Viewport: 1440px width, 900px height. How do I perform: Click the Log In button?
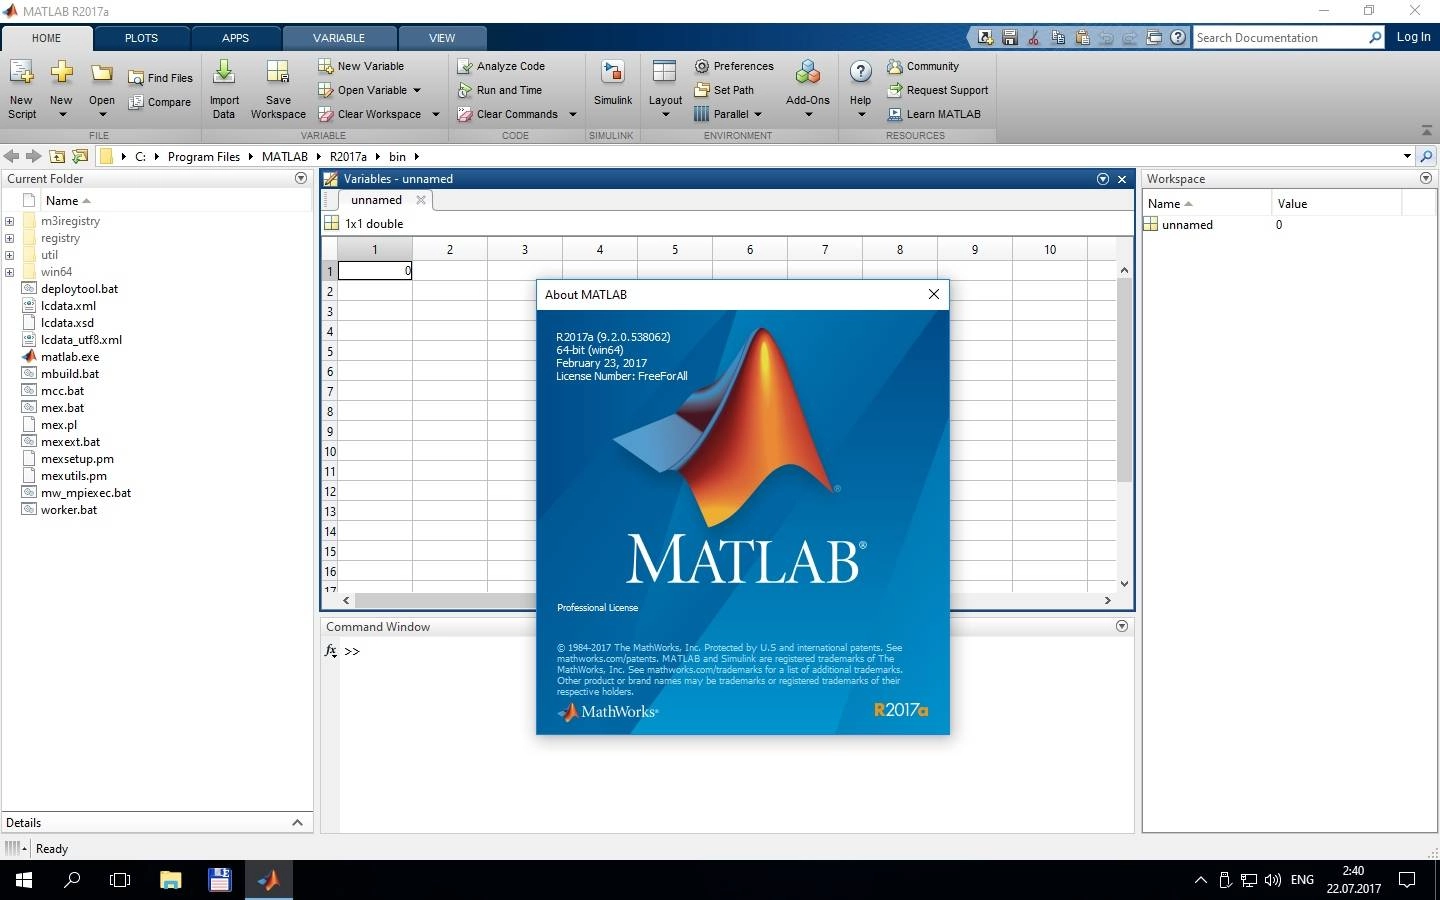click(1413, 37)
